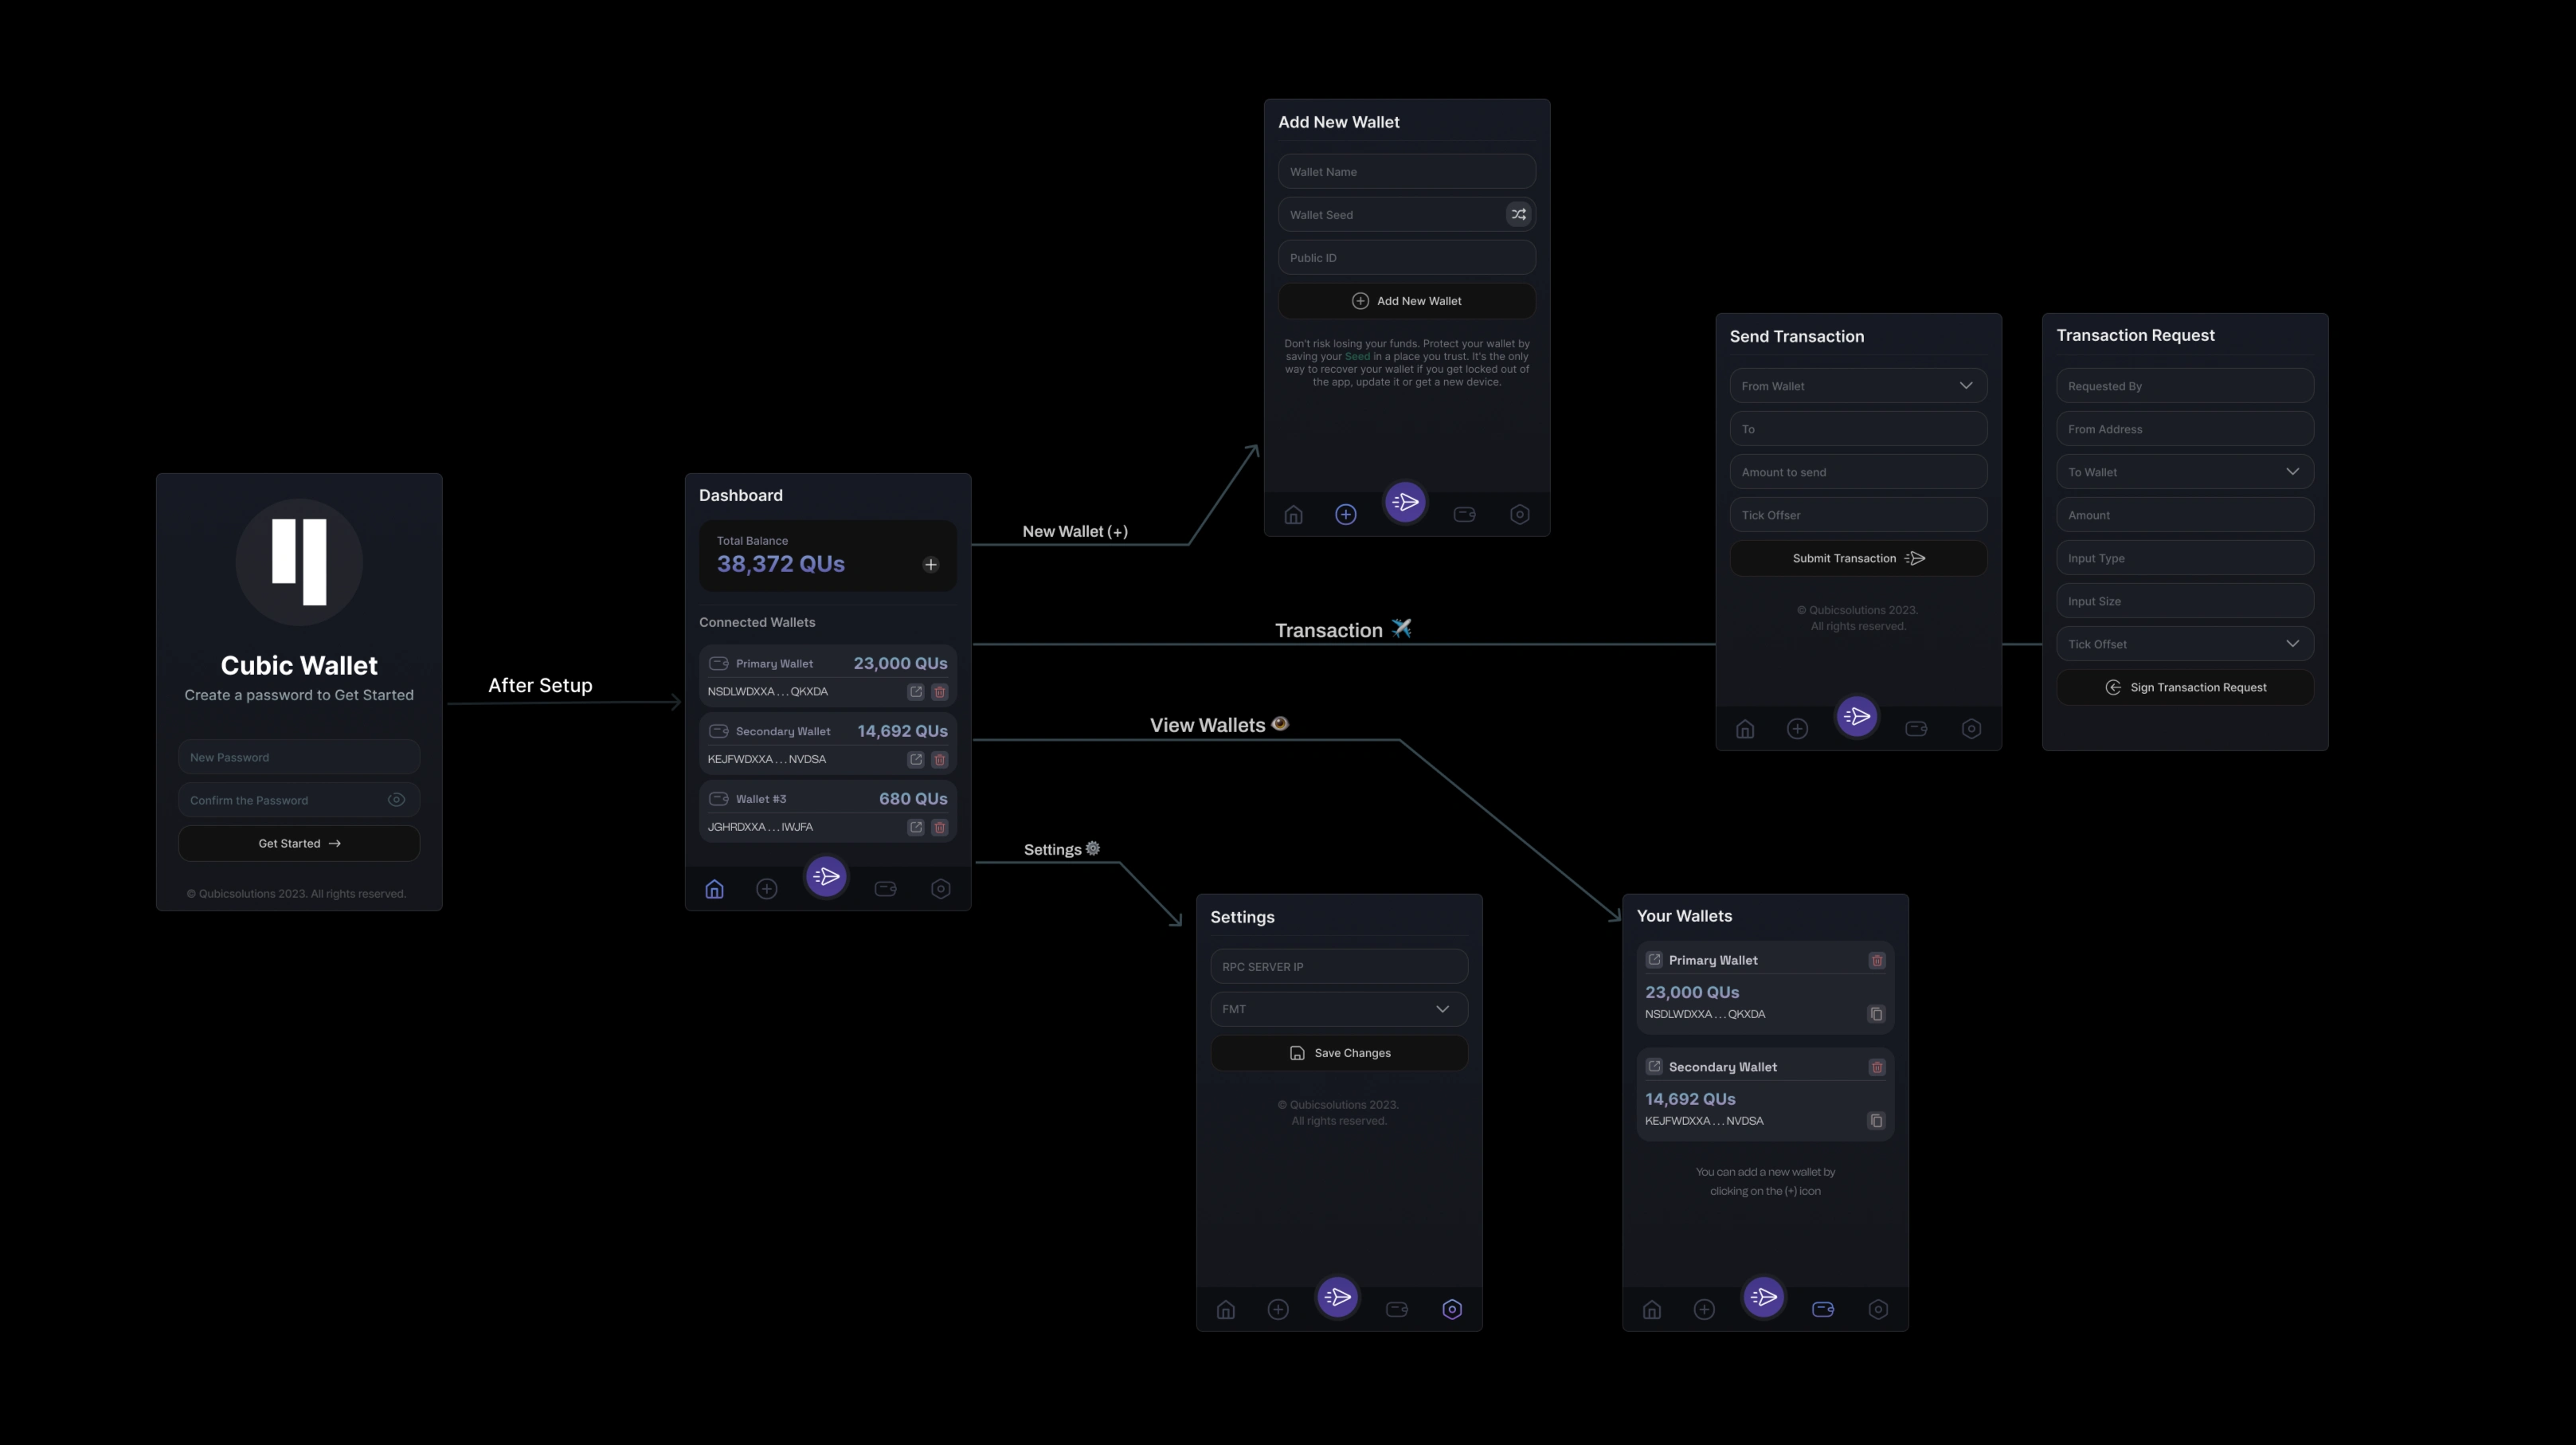Viewport: 2576px width, 1445px height.
Task: Click Home icon in Dashboard bottom bar
Action: 714,889
